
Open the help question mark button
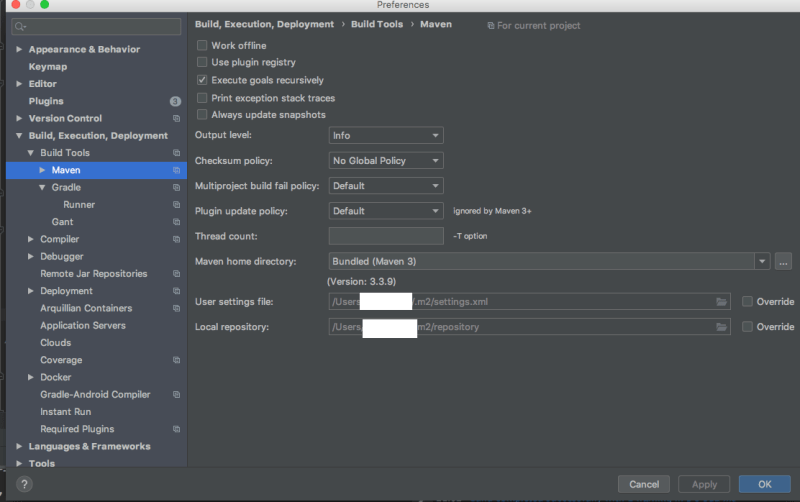pyautogui.click(x=24, y=484)
